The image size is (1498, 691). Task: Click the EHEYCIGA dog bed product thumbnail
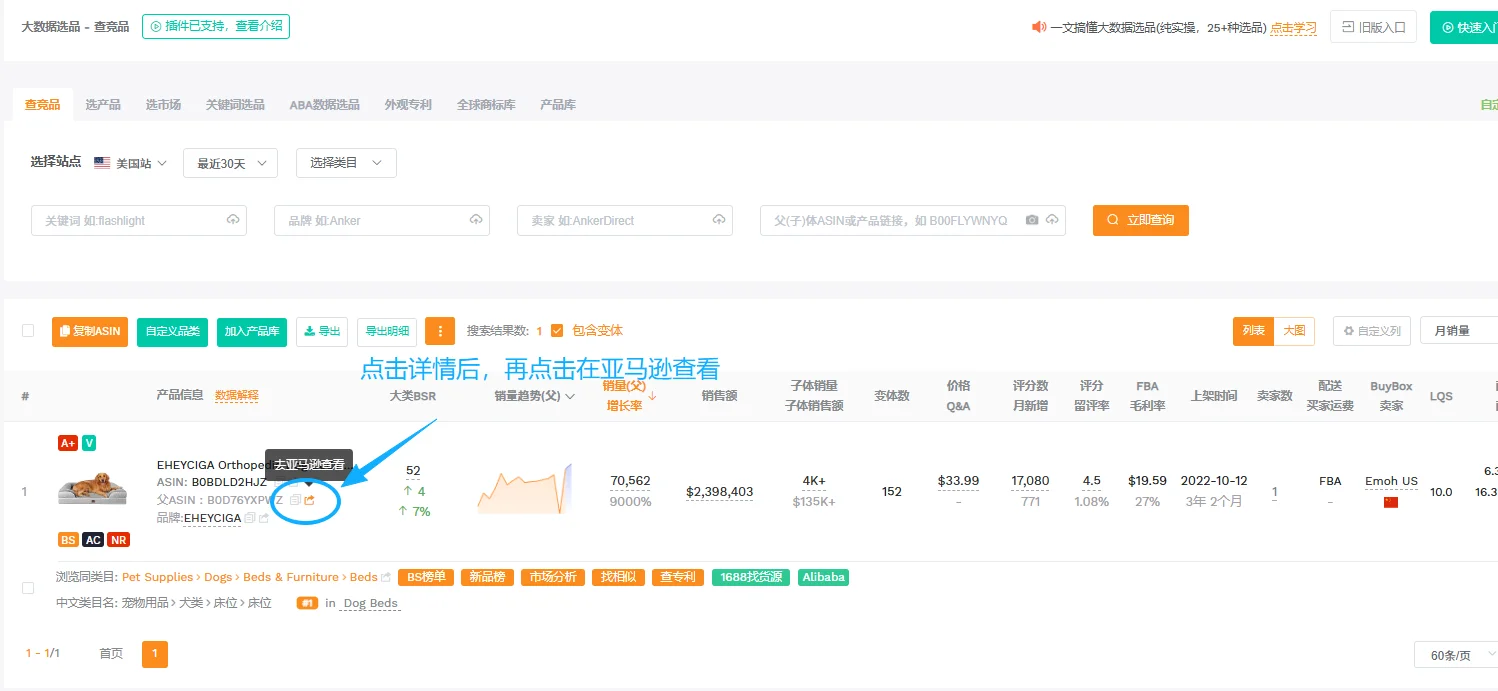92,488
